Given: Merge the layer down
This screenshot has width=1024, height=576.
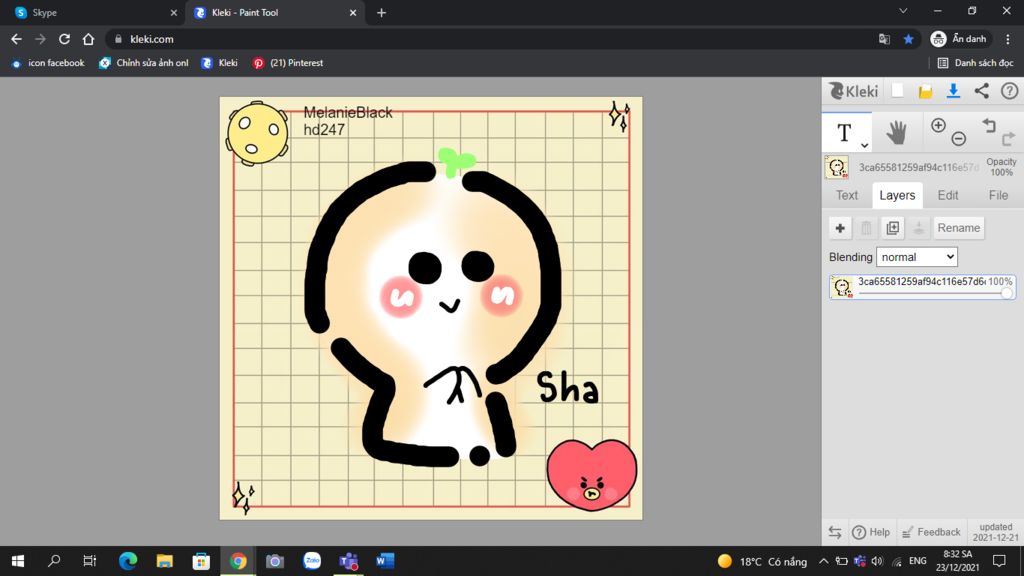Looking at the screenshot, I should click(918, 228).
